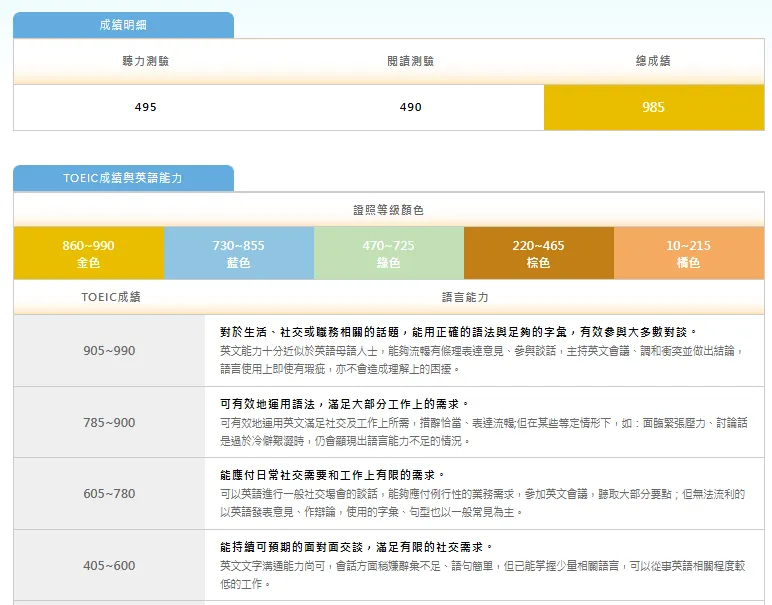Click the blue 730~855 藍色 swatch
The height and width of the screenshot is (605, 772).
239,253
